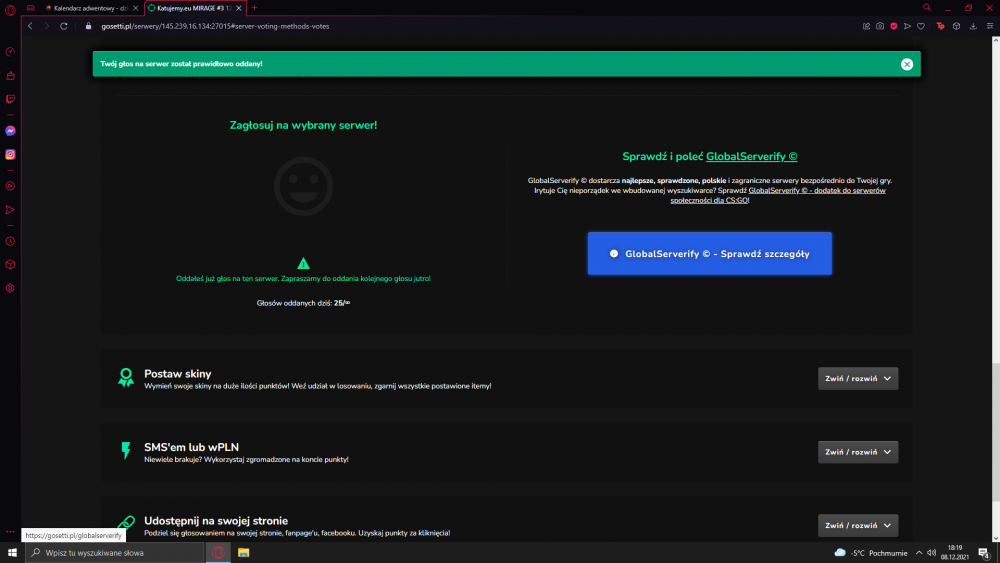Open sidebar setup three-dots menu
This screenshot has height=563, width=1000.
(10, 532)
